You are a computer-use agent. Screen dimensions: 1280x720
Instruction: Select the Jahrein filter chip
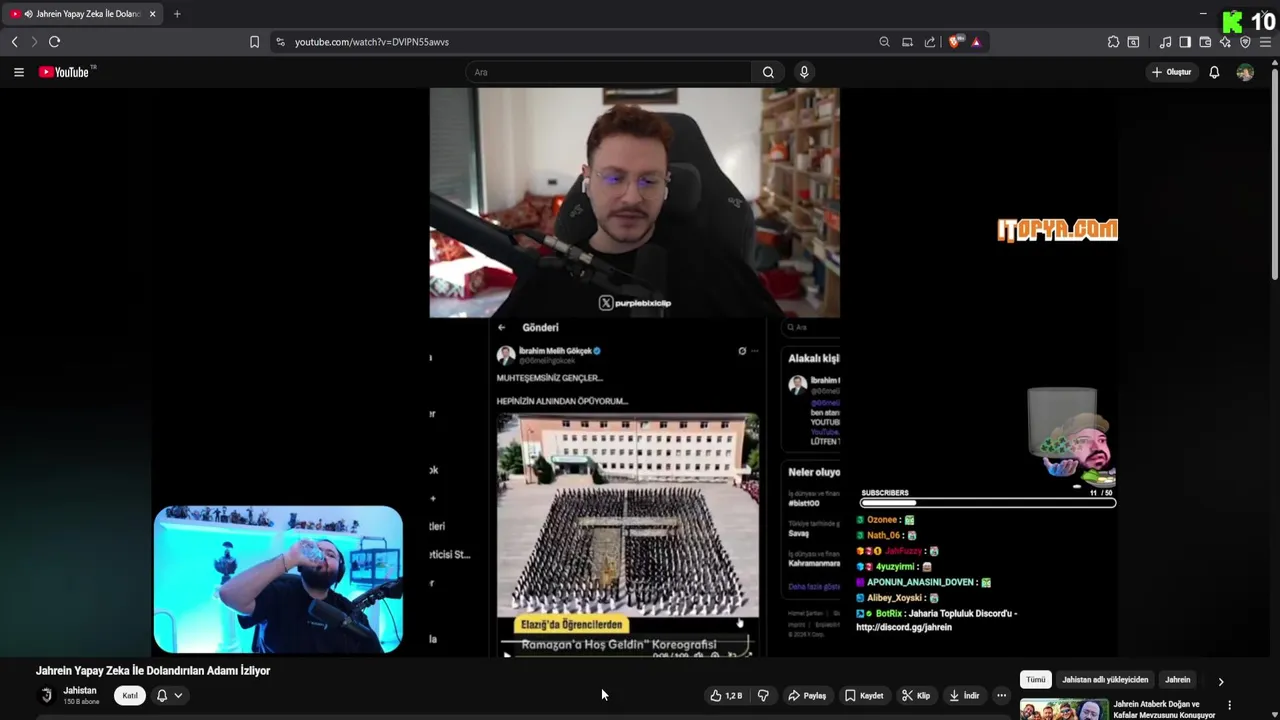[1177, 680]
